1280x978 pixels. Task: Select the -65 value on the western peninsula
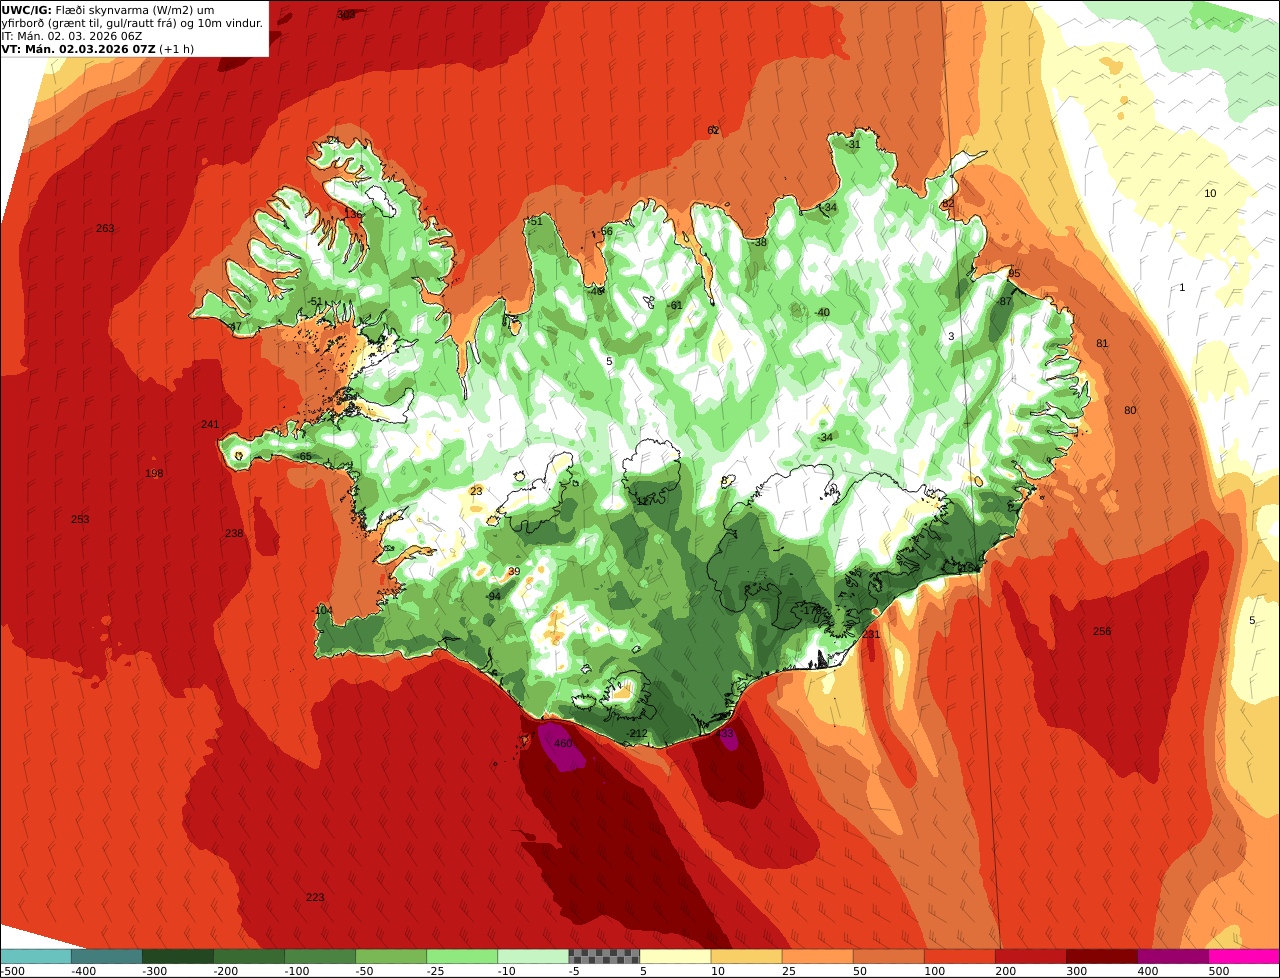pos(304,457)
